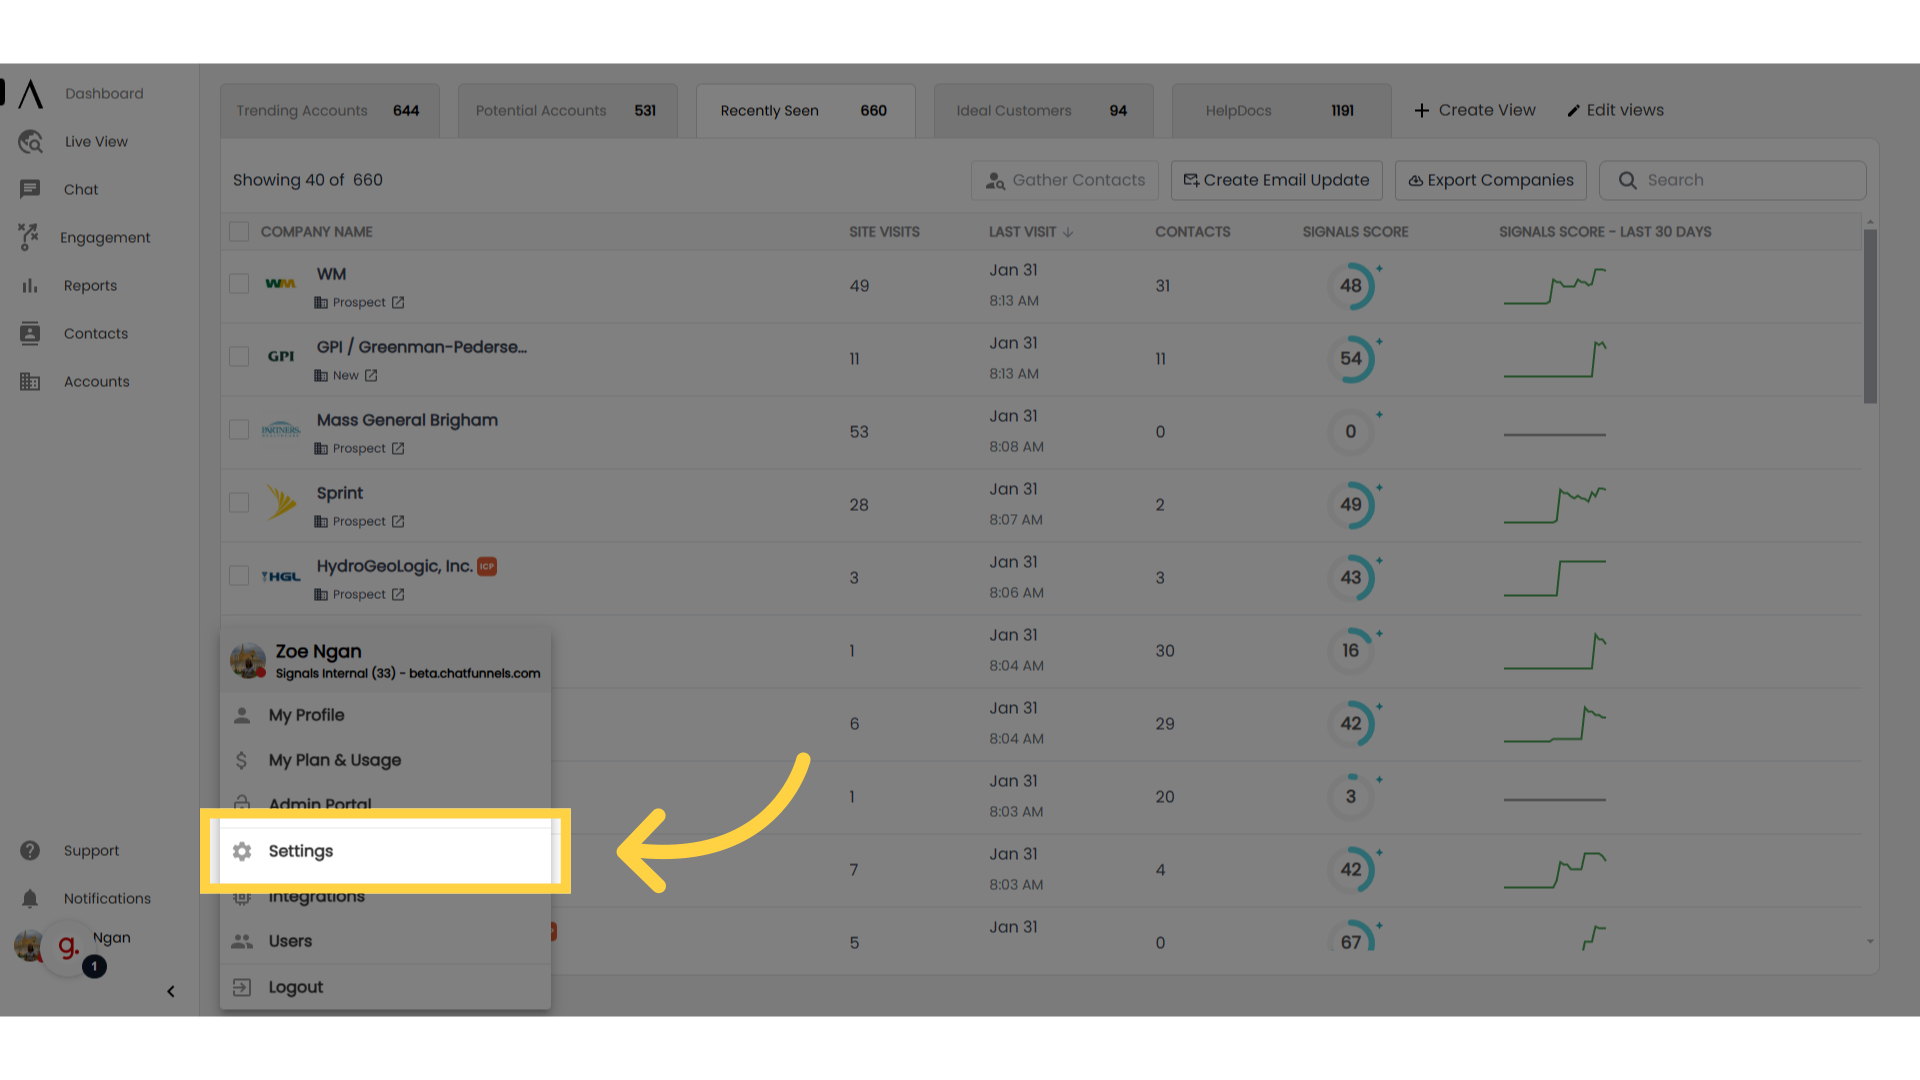Toggle checkbox for Sprint company row
Image resolution: width=1920 pixels, height=1080 pixels.
point(239,502)
